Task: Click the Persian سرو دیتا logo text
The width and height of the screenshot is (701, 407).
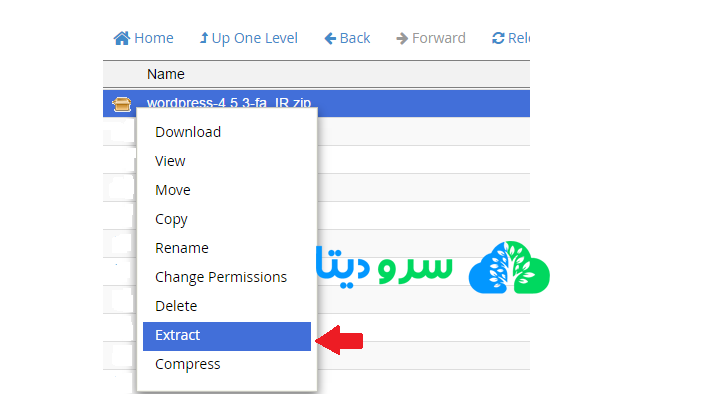Action: pos(385,268)
